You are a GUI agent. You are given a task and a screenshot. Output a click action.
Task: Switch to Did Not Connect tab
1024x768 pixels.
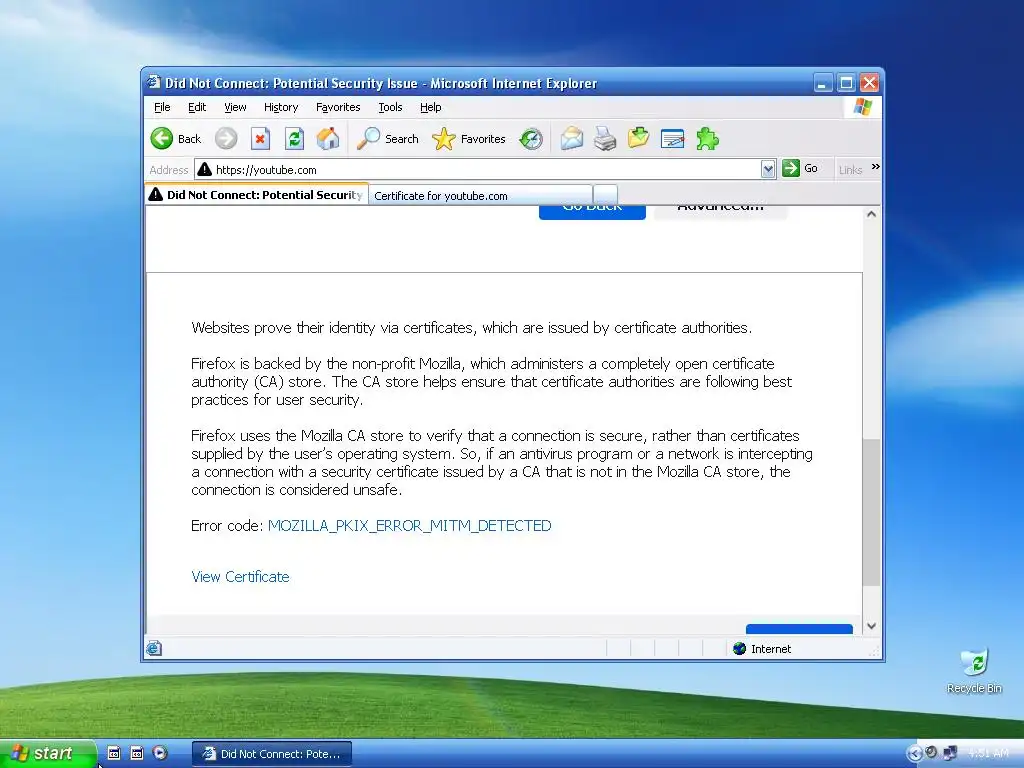click(x=257, y=194)
